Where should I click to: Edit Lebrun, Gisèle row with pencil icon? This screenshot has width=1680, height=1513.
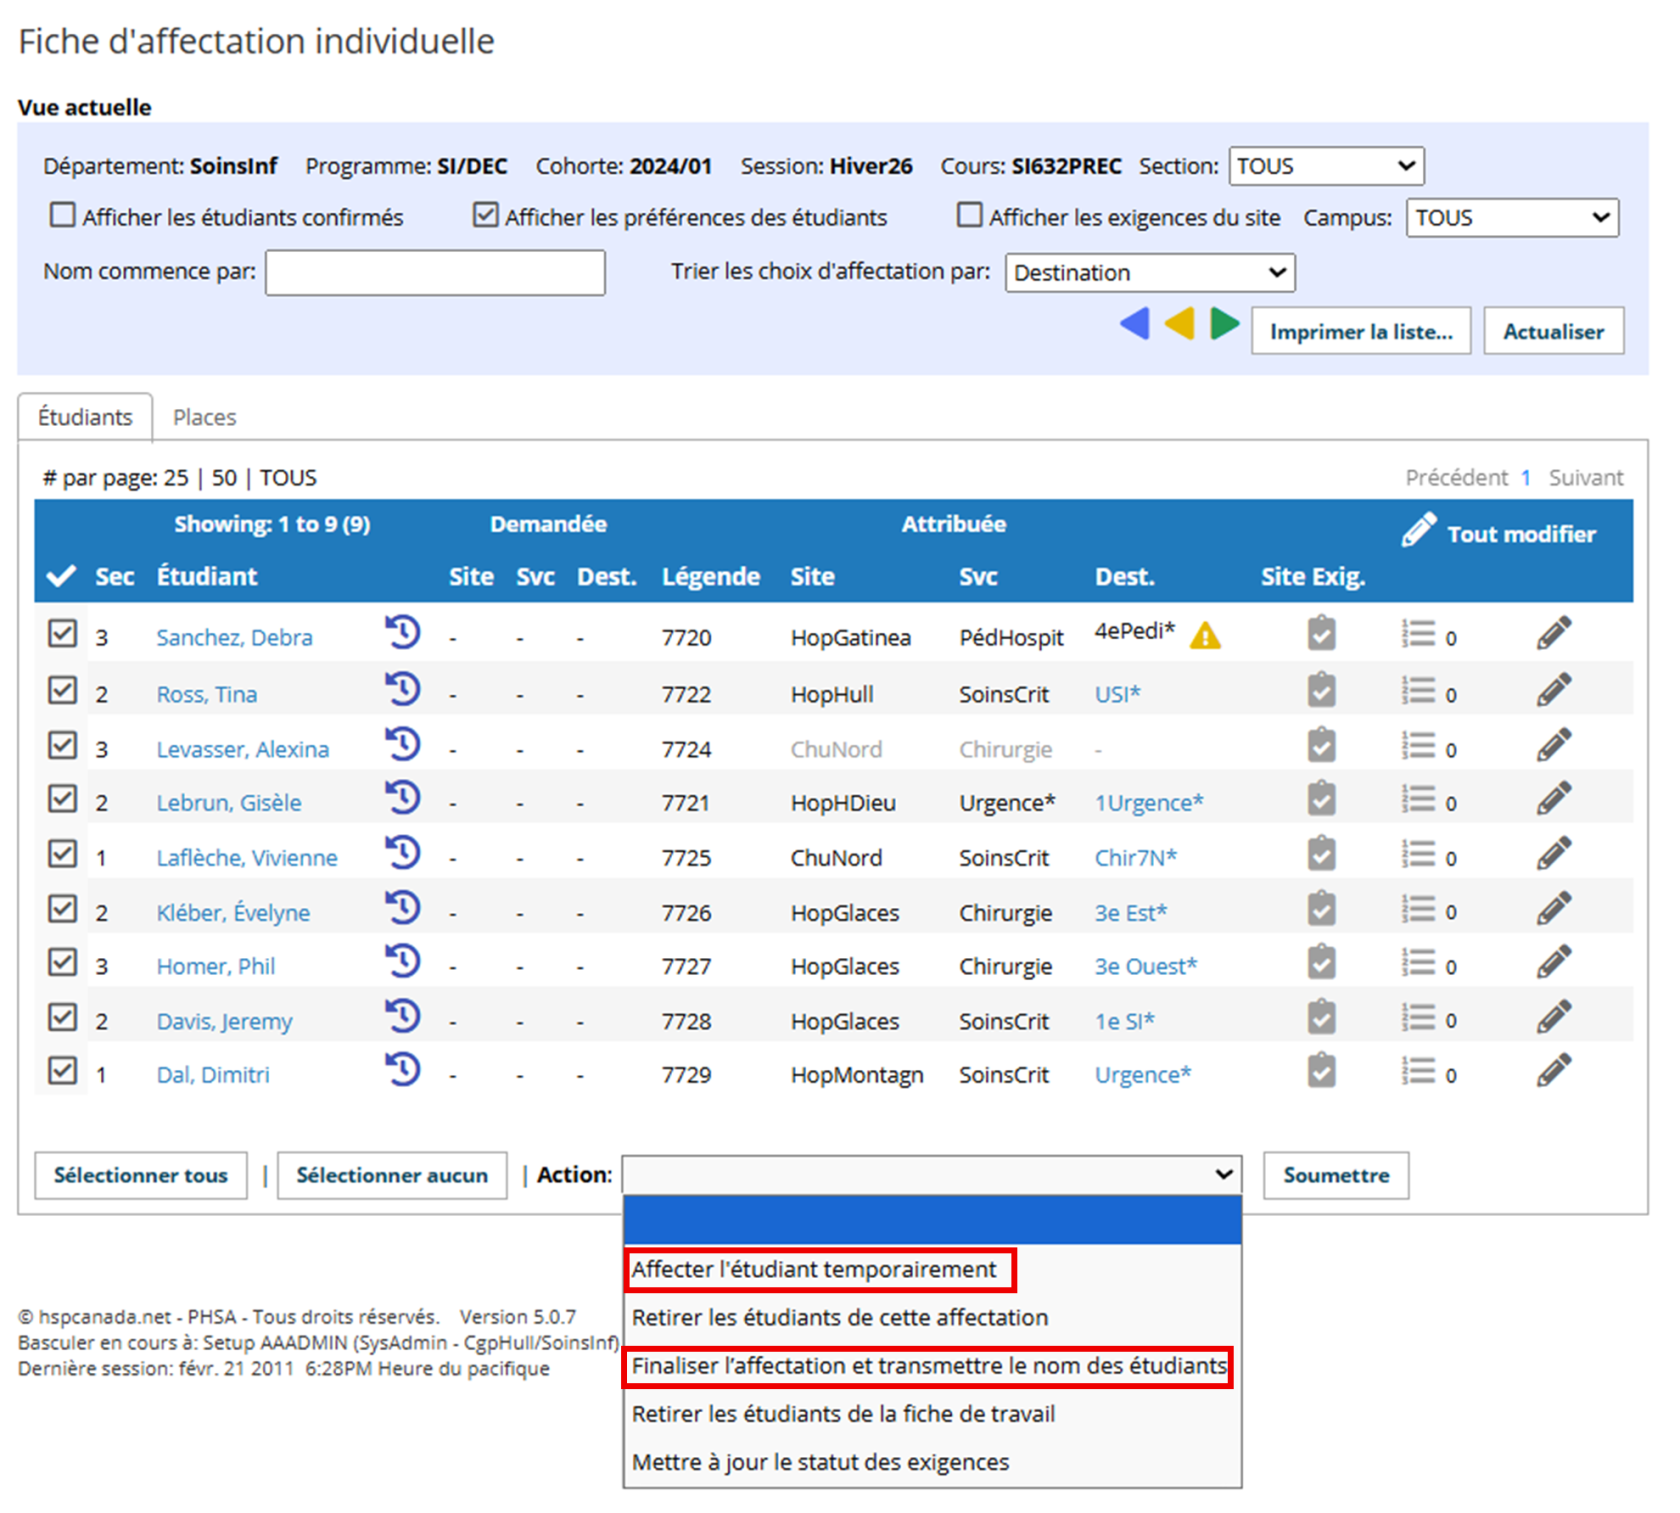1553,800
